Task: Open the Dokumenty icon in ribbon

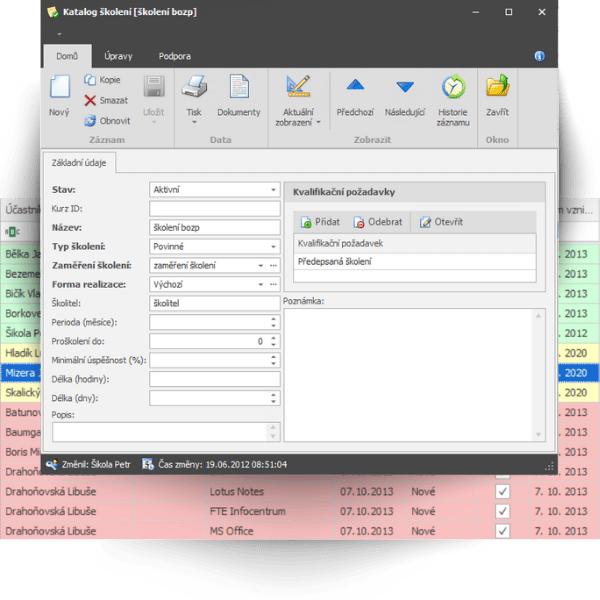Action: (x=238, y=88)
